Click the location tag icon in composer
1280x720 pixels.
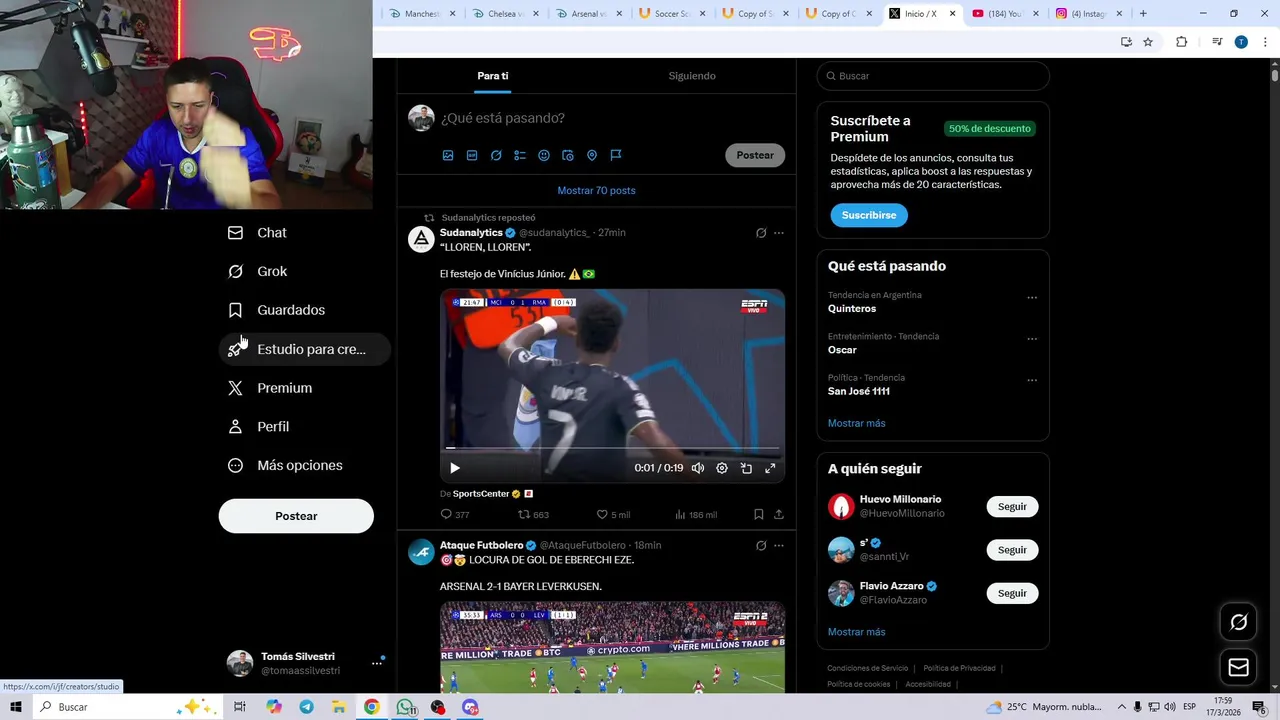[592, 155]
